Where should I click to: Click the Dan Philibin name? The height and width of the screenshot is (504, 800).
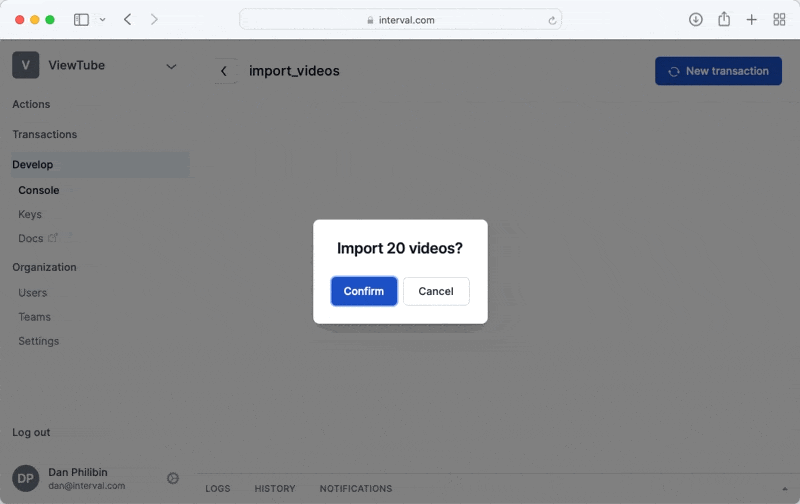coord(78,472)
